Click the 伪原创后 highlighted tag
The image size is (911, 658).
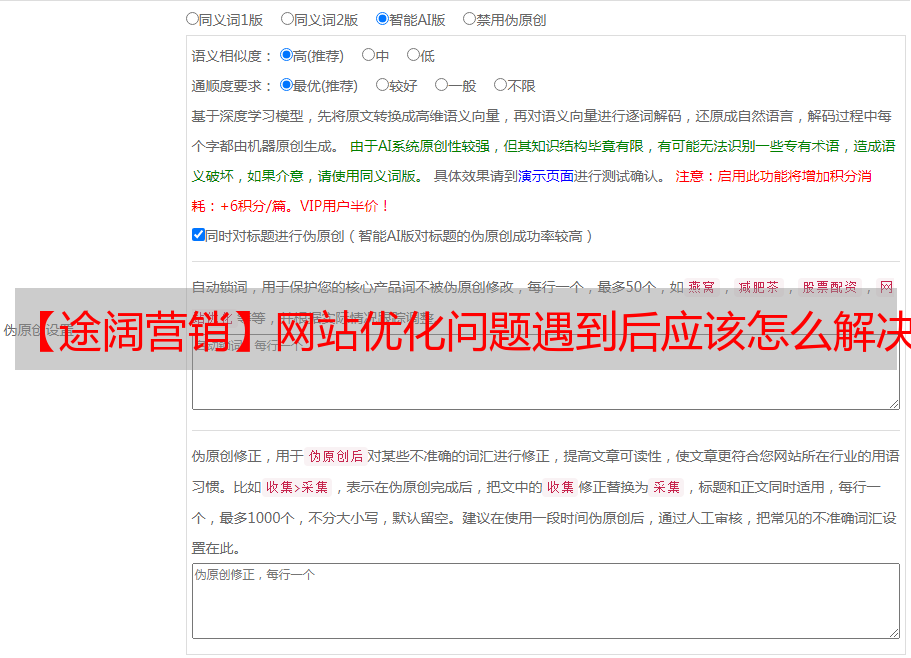tap(336, 456)
